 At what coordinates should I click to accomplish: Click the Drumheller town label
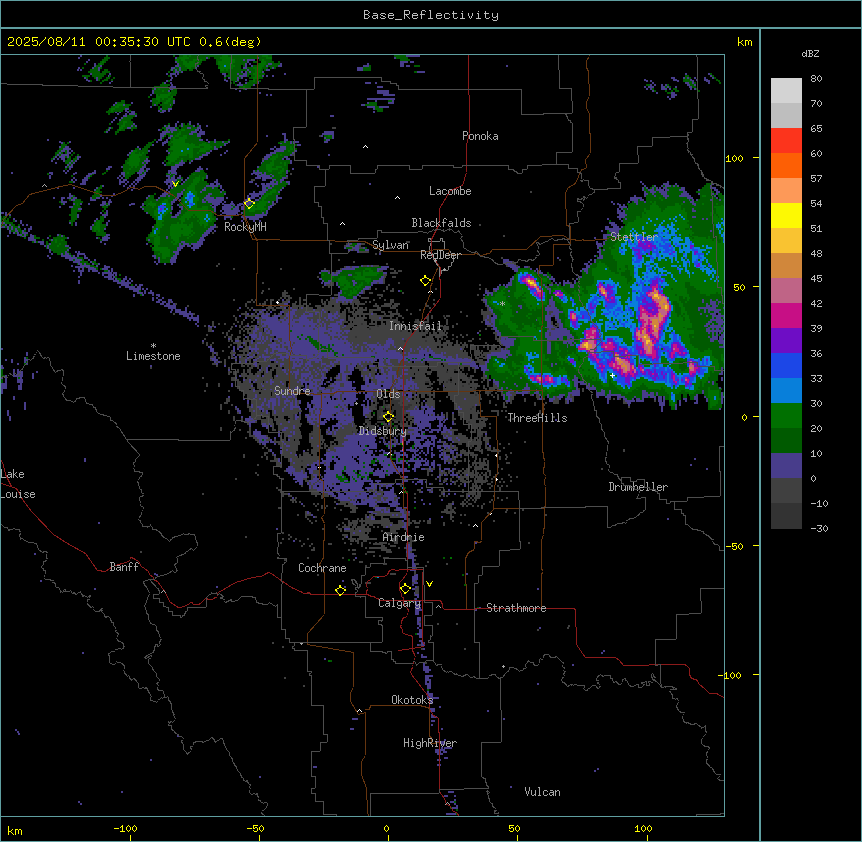[638, 487]
